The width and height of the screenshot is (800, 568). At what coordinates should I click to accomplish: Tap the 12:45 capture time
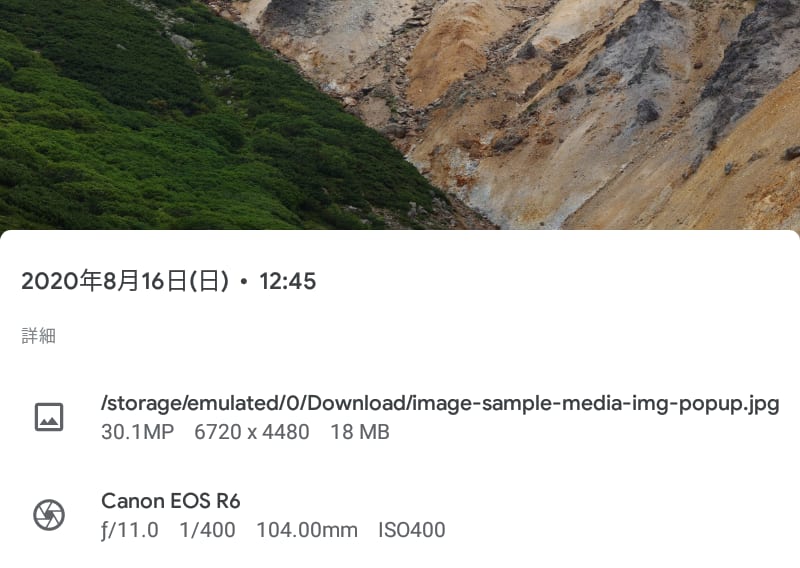coord(288,281)
